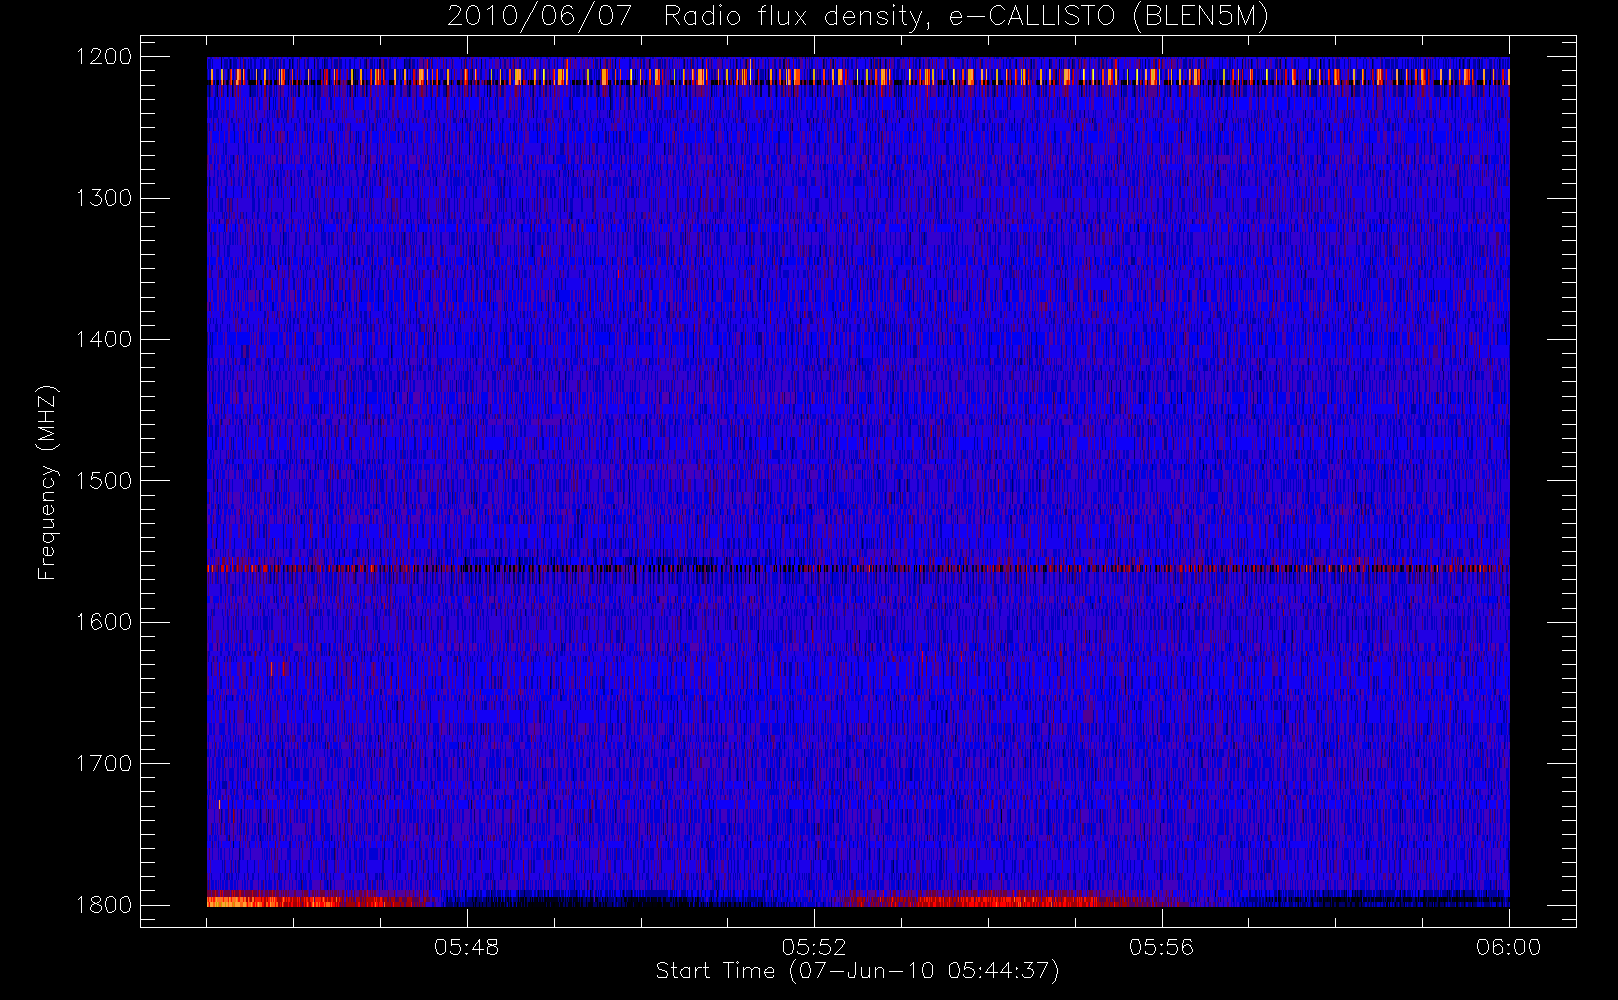Click the red interference line near 1560 MHz
This screenshot has height=1000, width=1618.
pos(858,568)
